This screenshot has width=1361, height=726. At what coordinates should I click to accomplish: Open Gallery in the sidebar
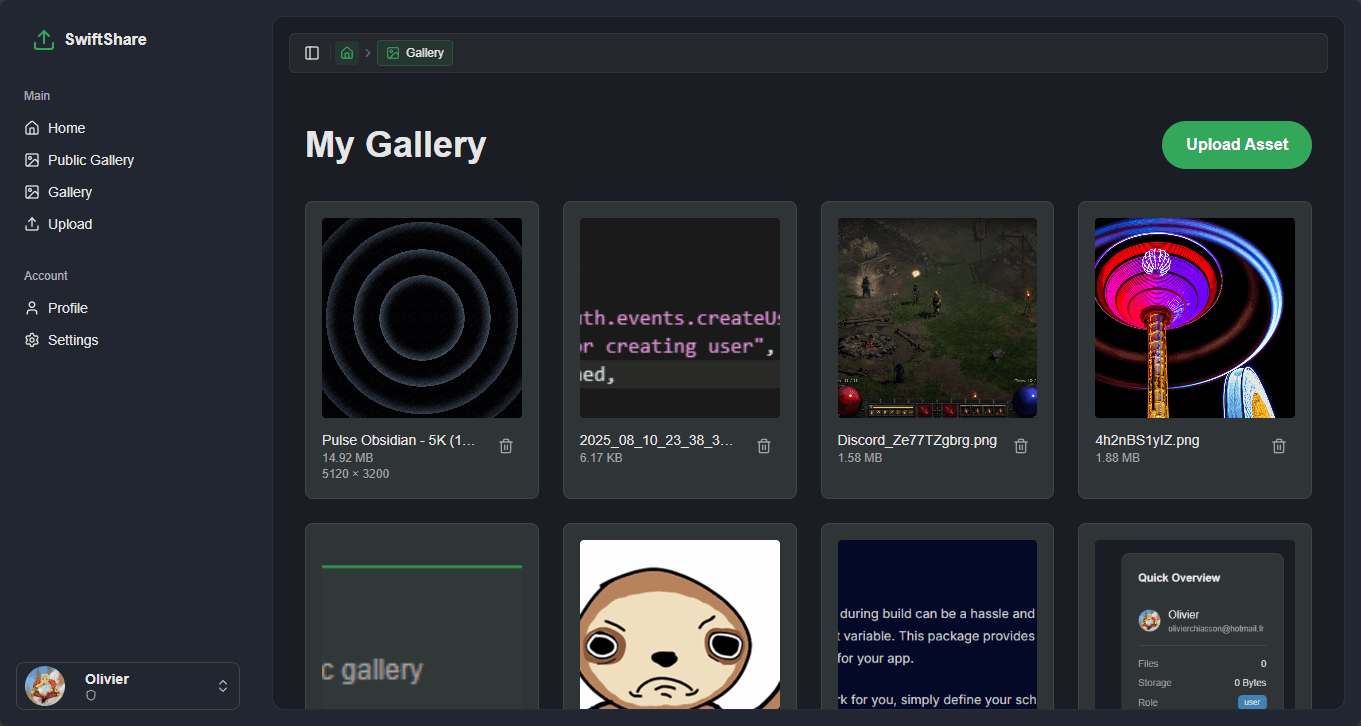[x=128, y=192]
